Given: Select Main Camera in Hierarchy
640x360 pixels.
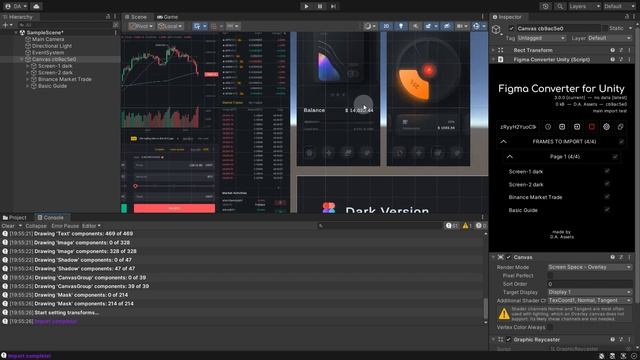Looking at the screenshot, I should click(x=48, y=39).
